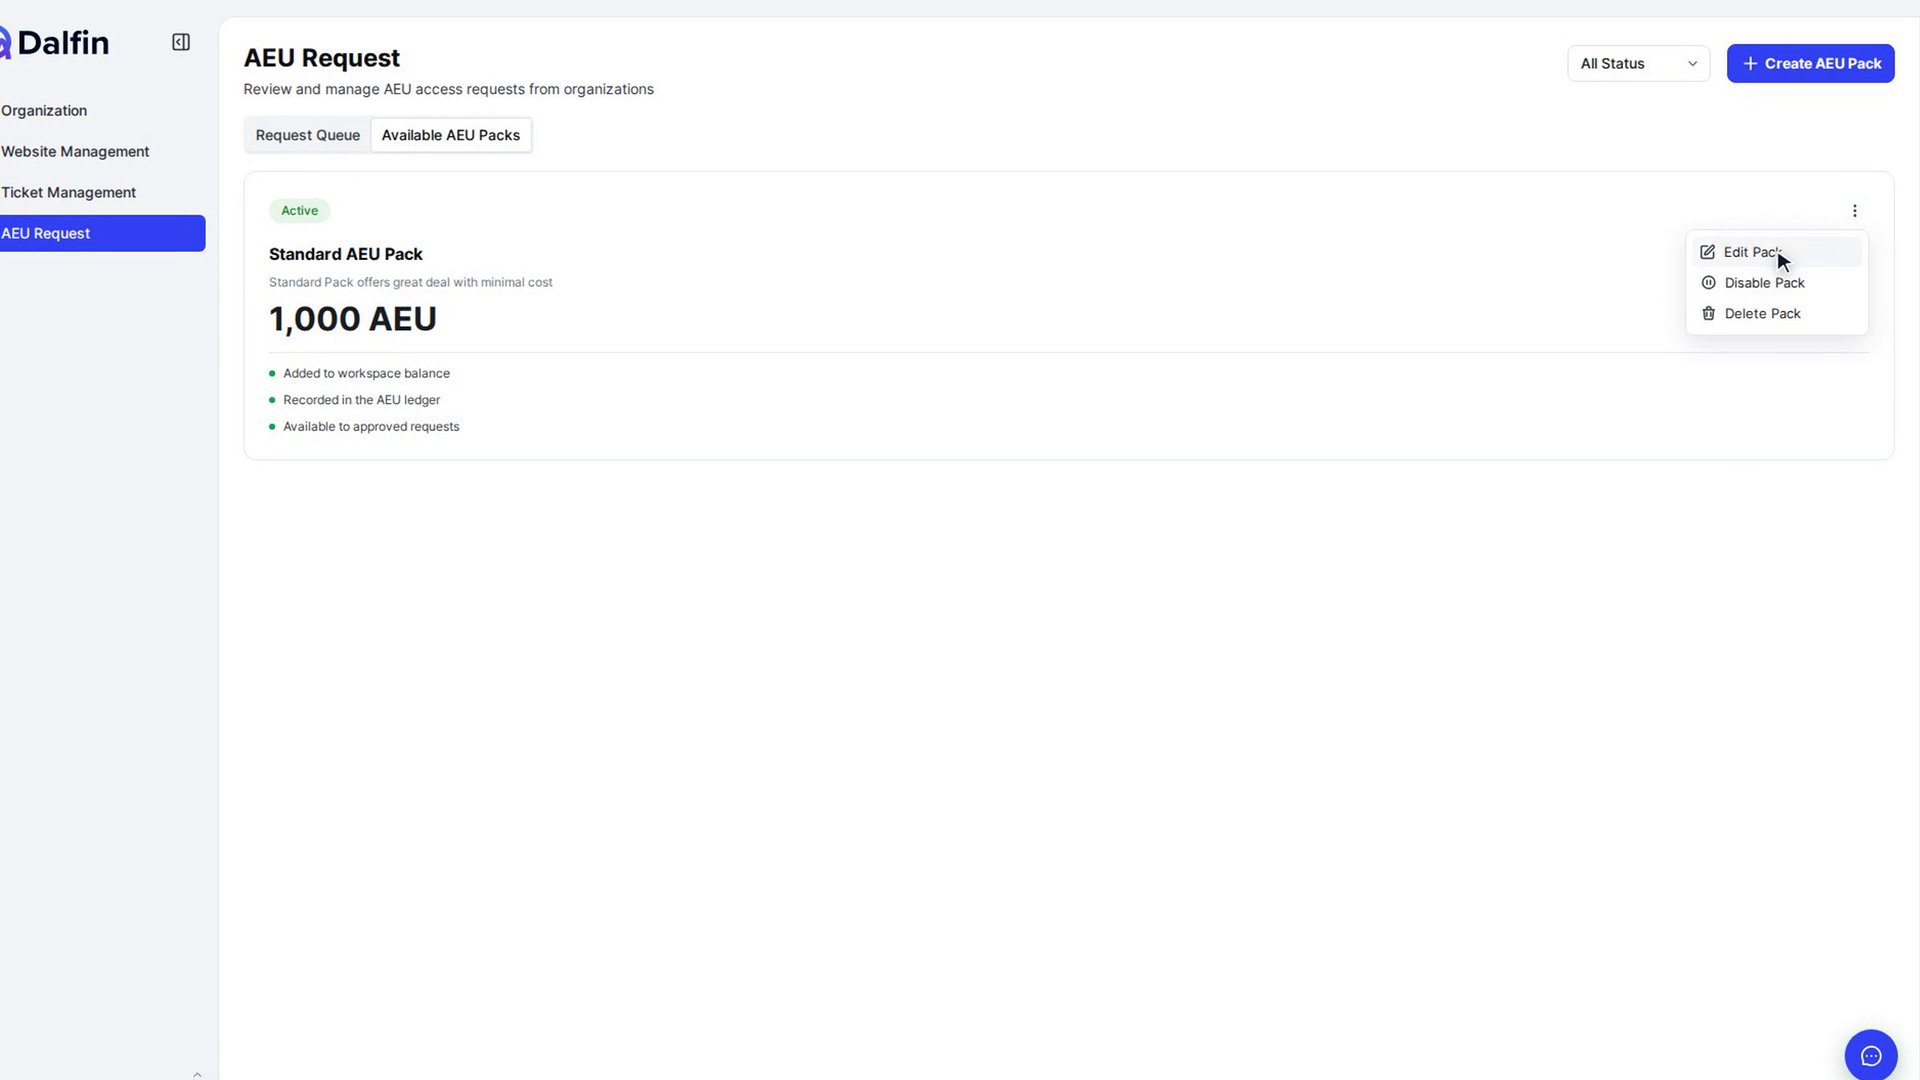Open Ticket Management in the sidebar
Screen dimensions: 1920x1080
tap(68, 193)
